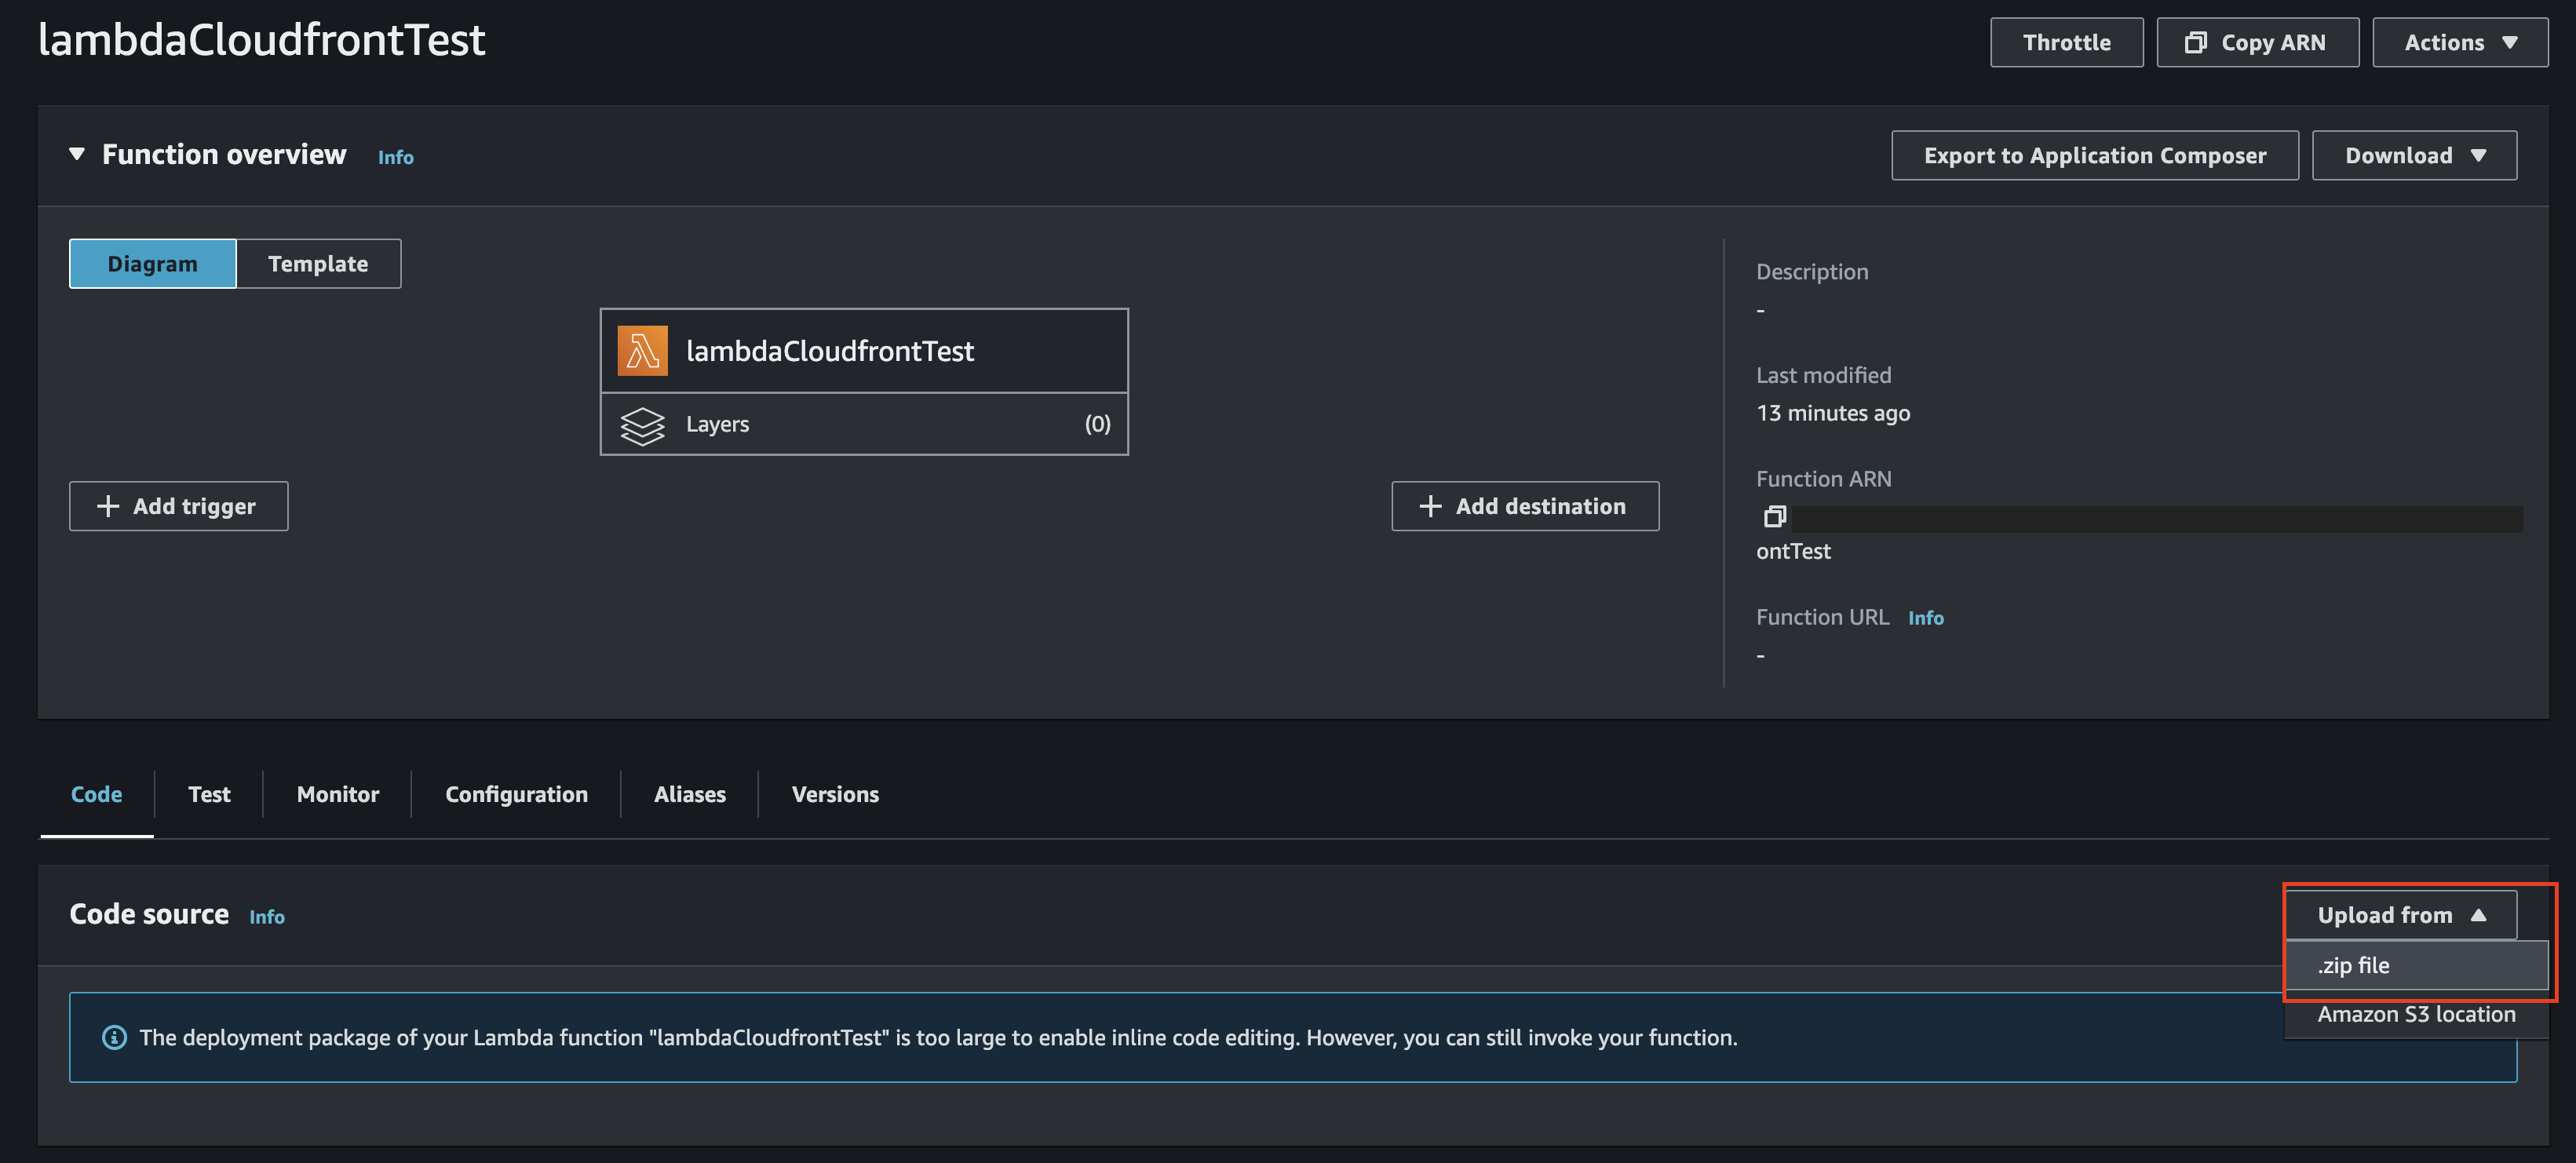Select the lambdaCloudfrontTest diagram box
This screenshot has width=2576, height=1163.
click(x=864, y=351)
